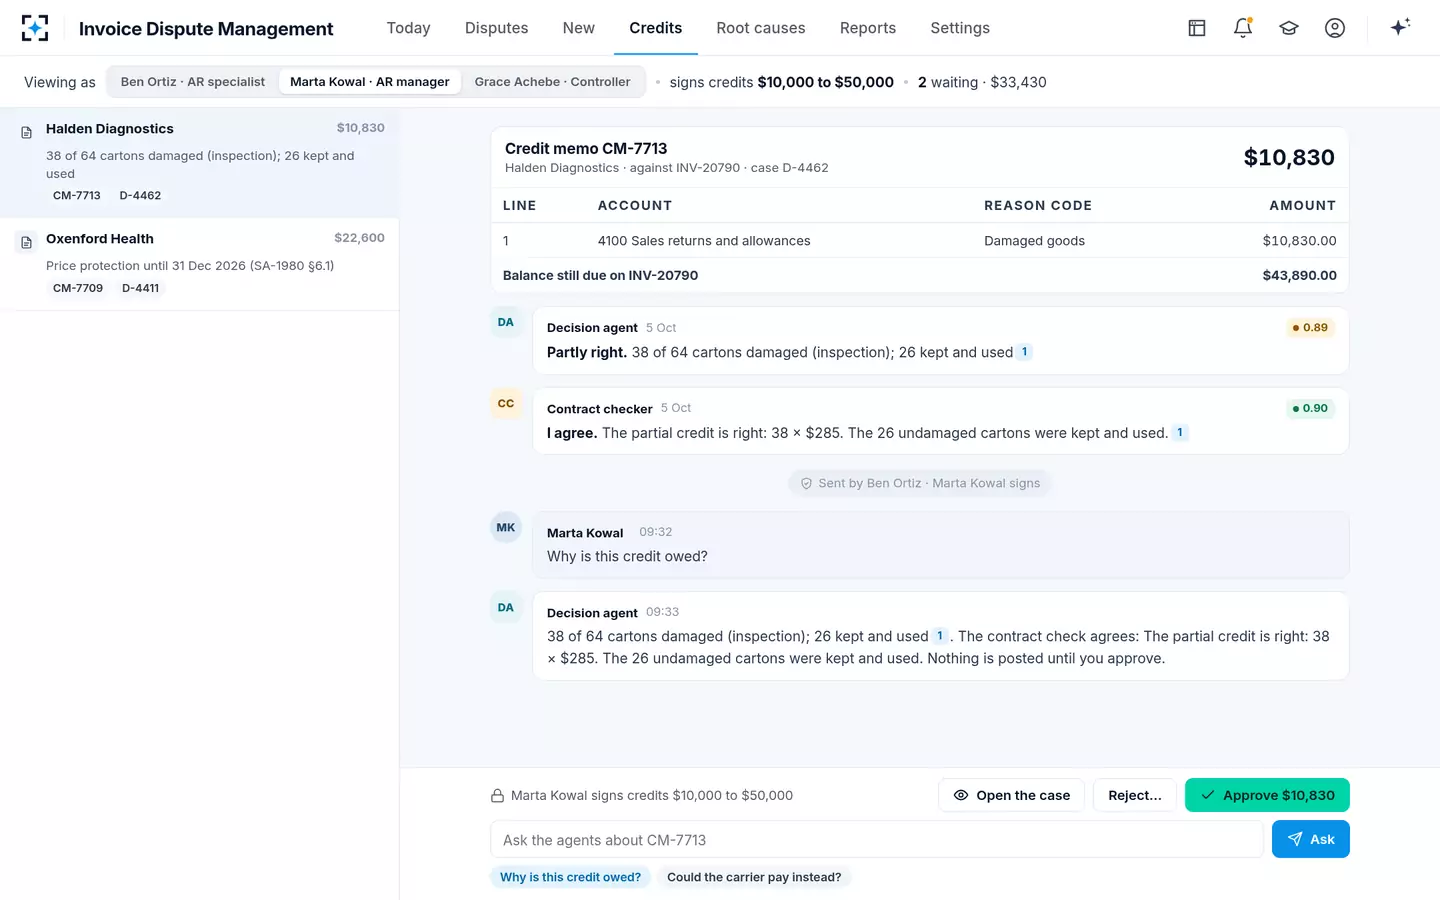The image size is (1440, 900).
Task: Select the Oxenford Health credit in the list
Action: tap(200, 264)
